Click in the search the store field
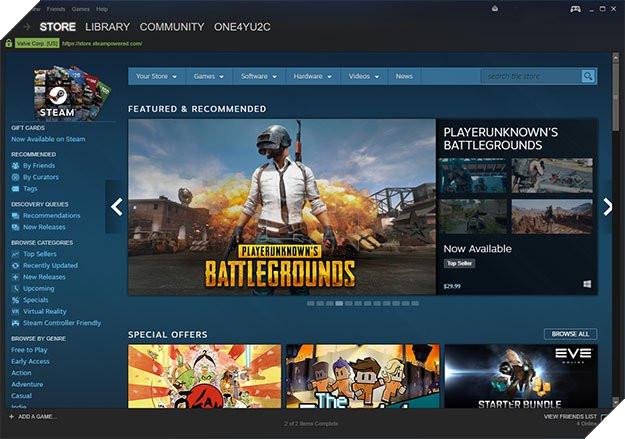Viewport: 625px width, 439px height. coord(531,76)
